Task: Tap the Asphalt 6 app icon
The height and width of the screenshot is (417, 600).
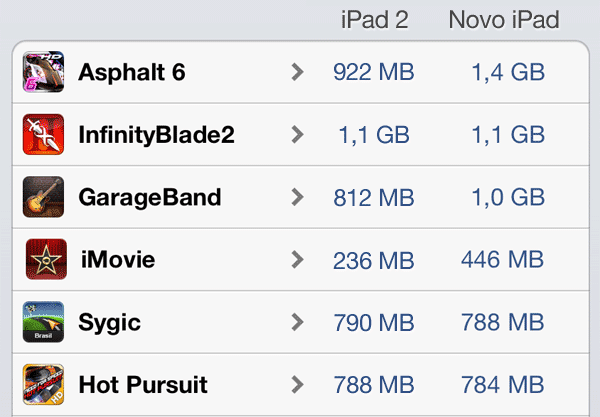Action: (43, 72)
